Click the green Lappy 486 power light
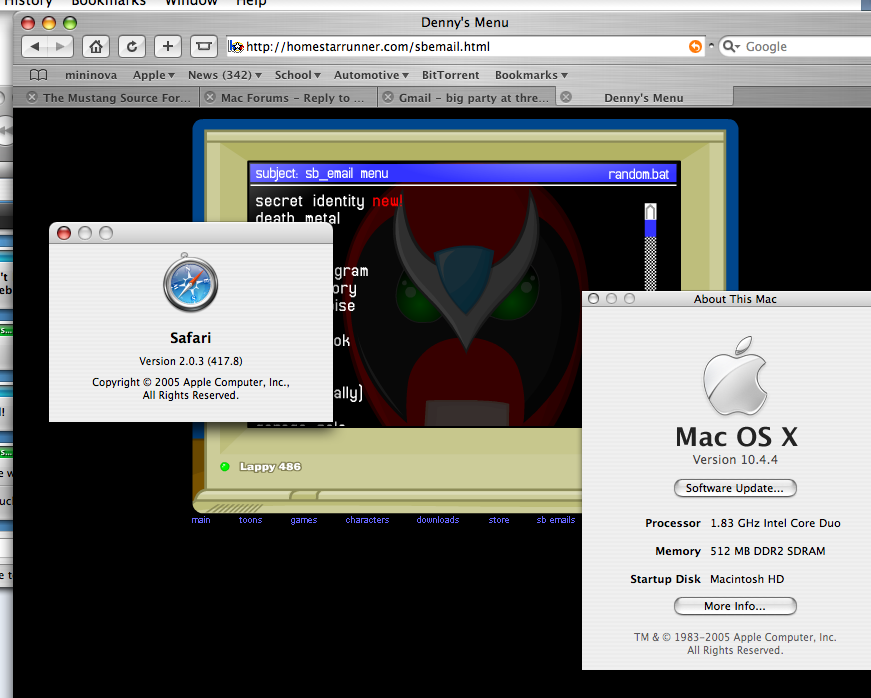 pyautogui.click(x=225, y=466)
